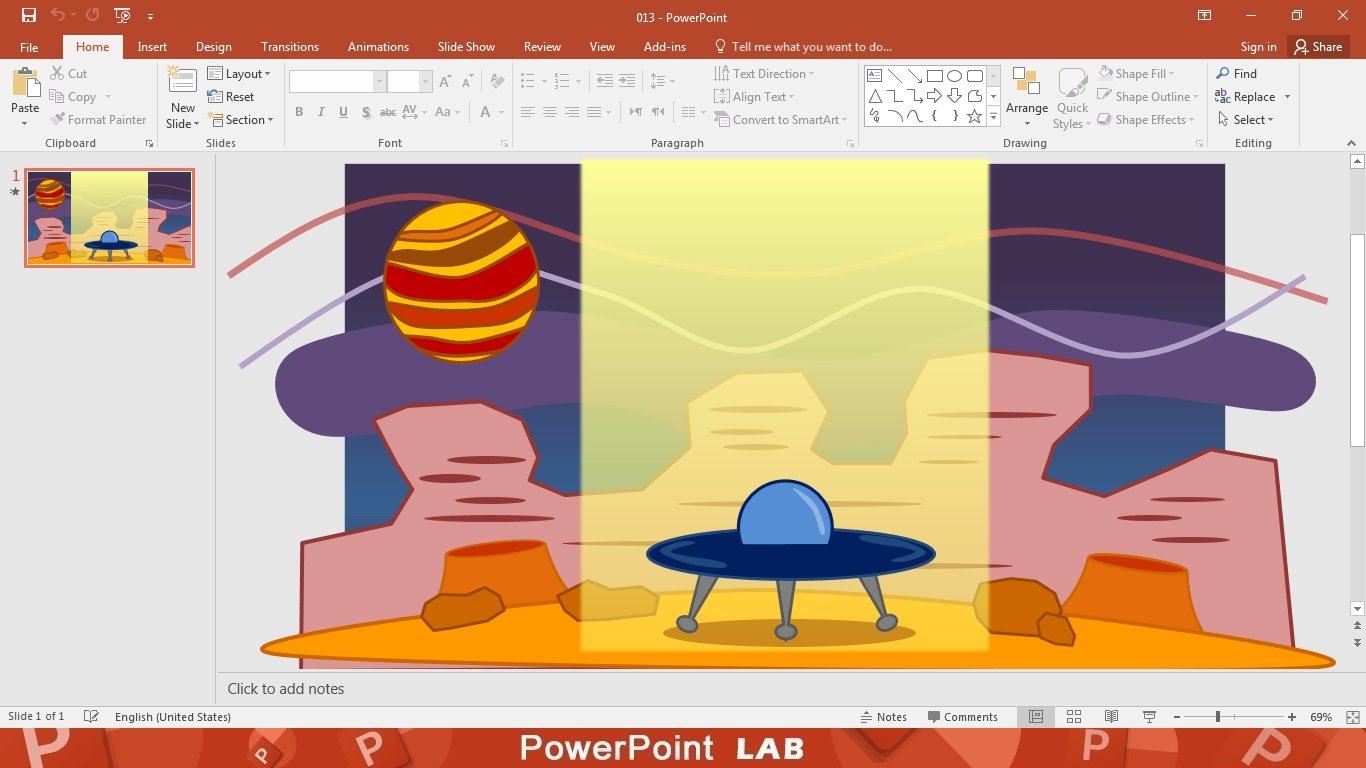Viewport: 1366px width, 768px height.
Task: Toggle Underline formatting
Action: [x=343, y=112]
